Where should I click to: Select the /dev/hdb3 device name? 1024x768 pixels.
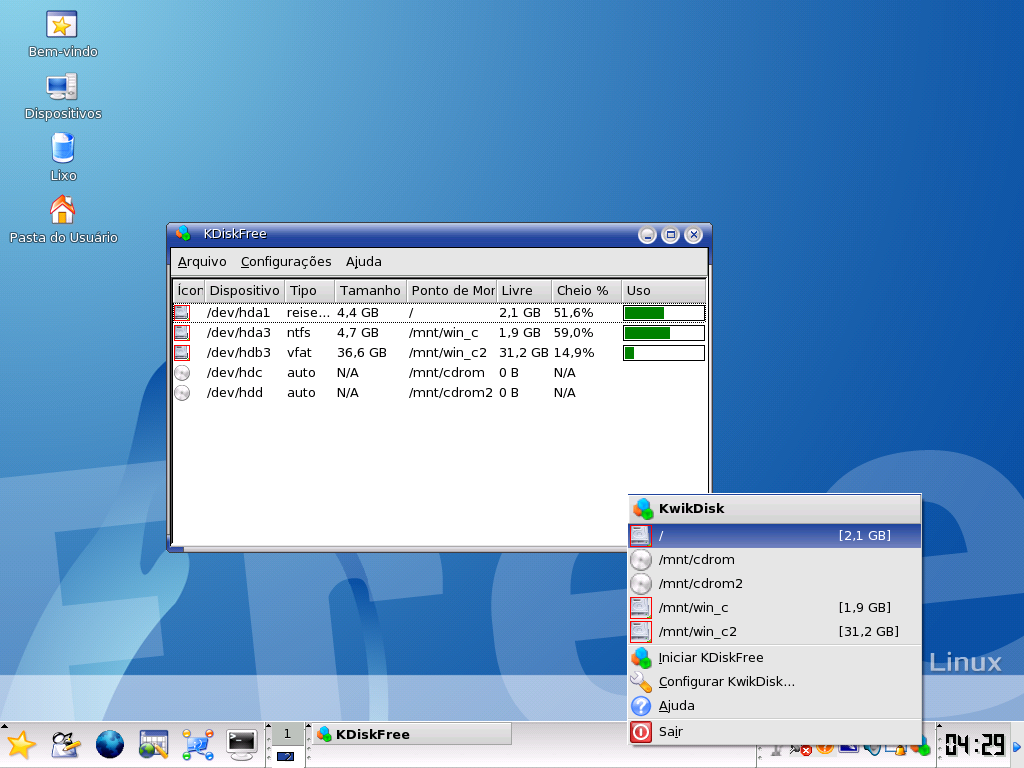click(x=238, y=353)
